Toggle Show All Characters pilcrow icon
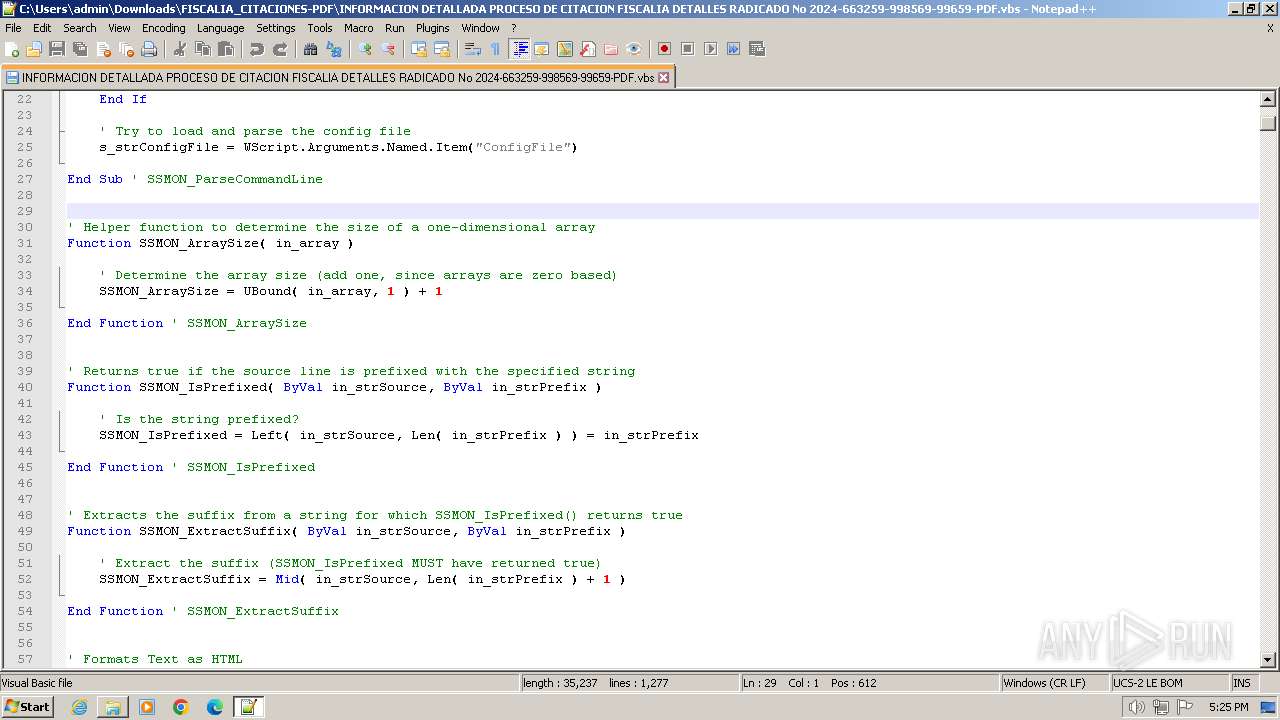 point(496,49)
